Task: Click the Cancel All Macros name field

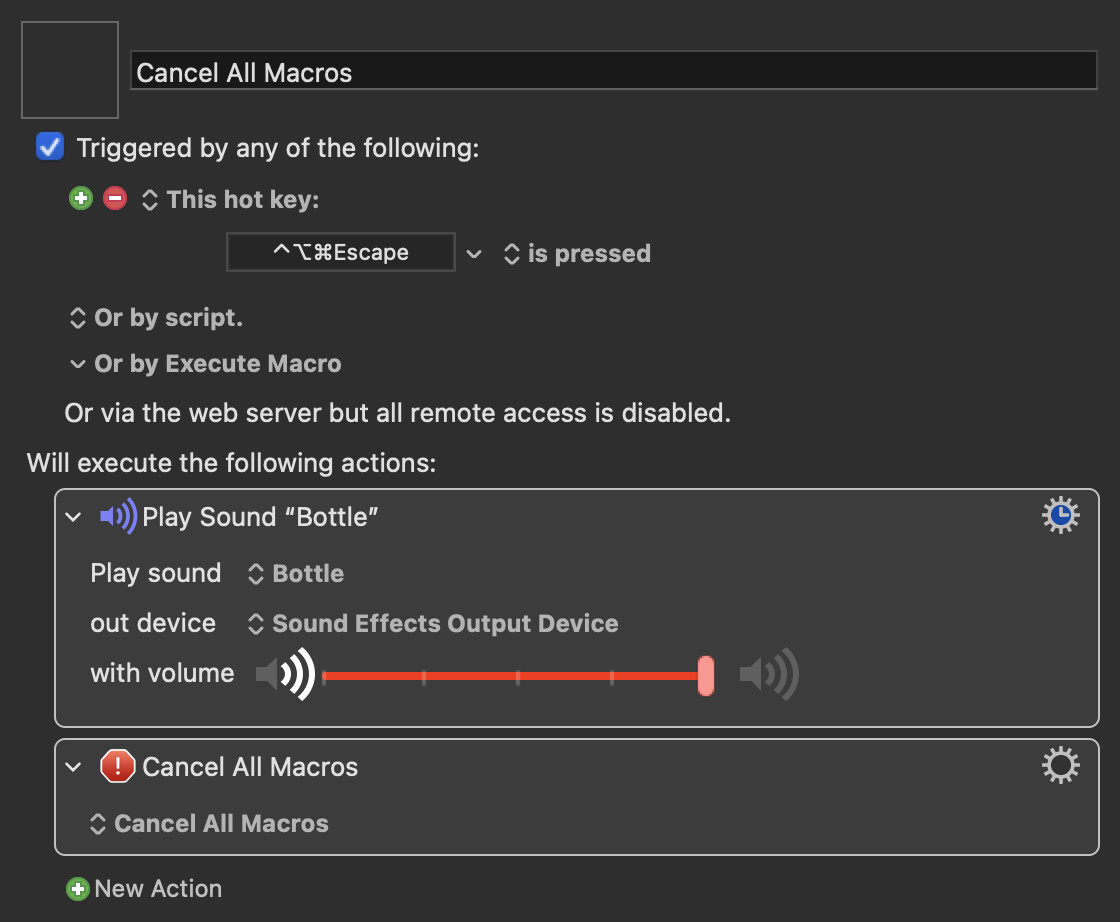Action: pyautogui.click(x=614, y=70)
